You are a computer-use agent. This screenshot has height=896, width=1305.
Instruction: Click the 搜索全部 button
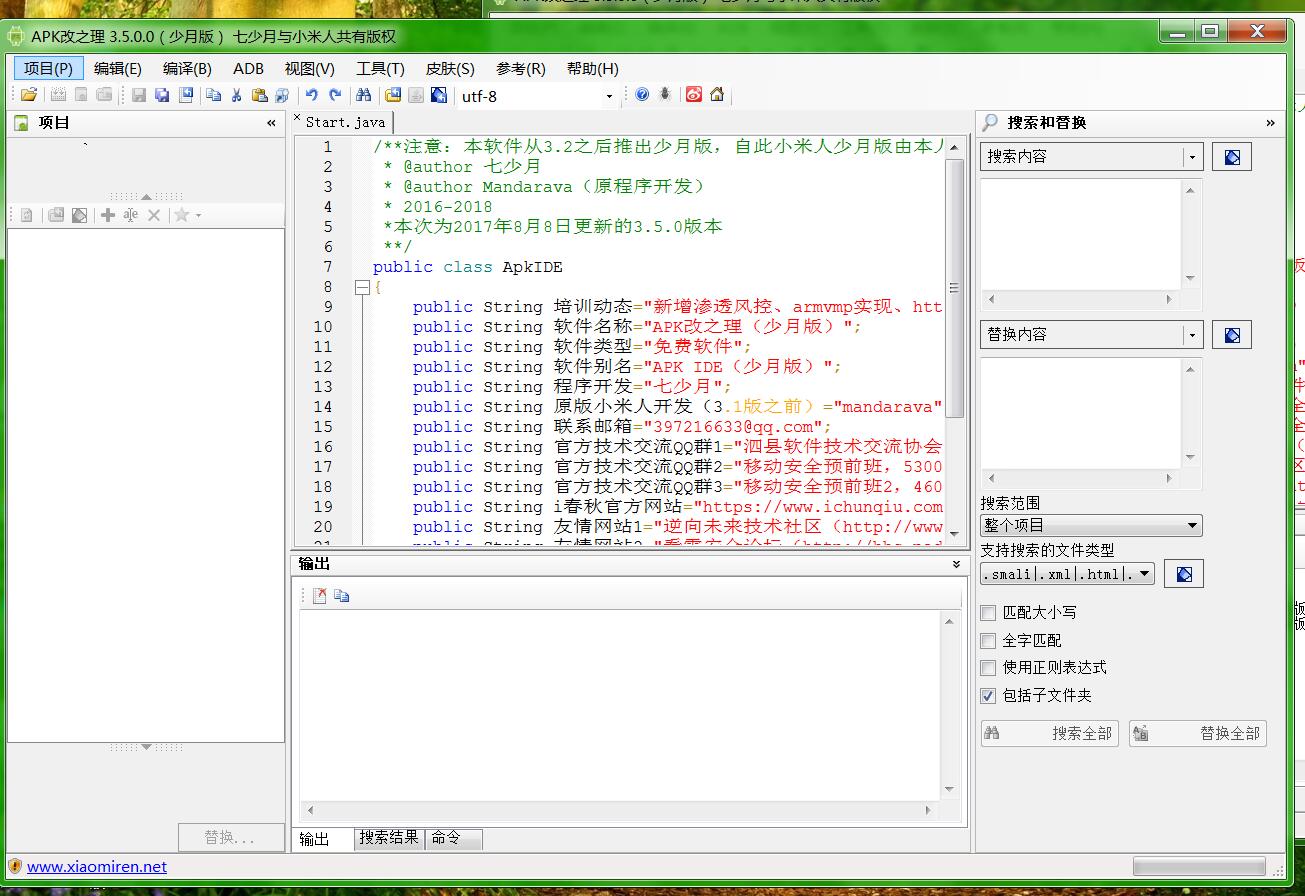coord(1048,733)
